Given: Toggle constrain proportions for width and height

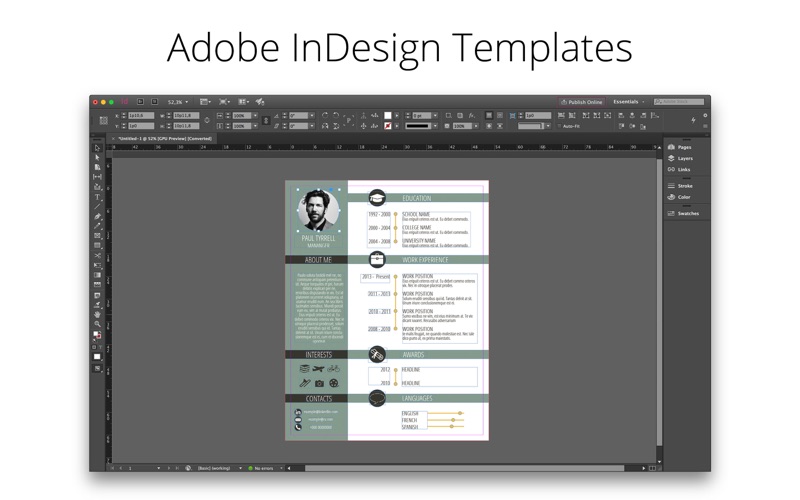Looking at the screenshot, I should click(x=207, y=120).
